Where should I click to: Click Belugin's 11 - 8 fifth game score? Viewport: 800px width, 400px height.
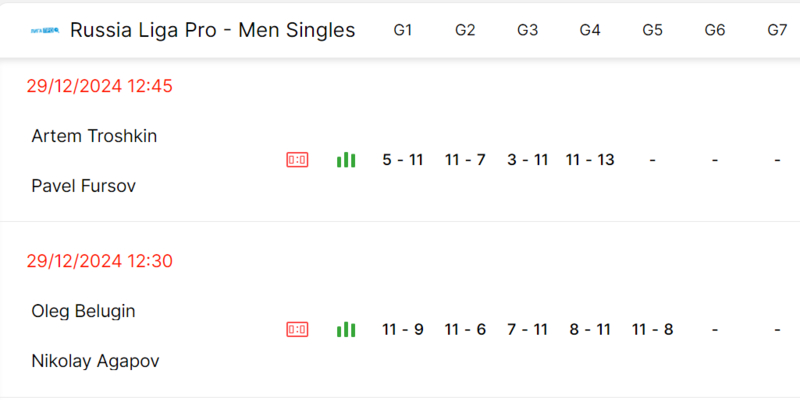click(652, 329)
